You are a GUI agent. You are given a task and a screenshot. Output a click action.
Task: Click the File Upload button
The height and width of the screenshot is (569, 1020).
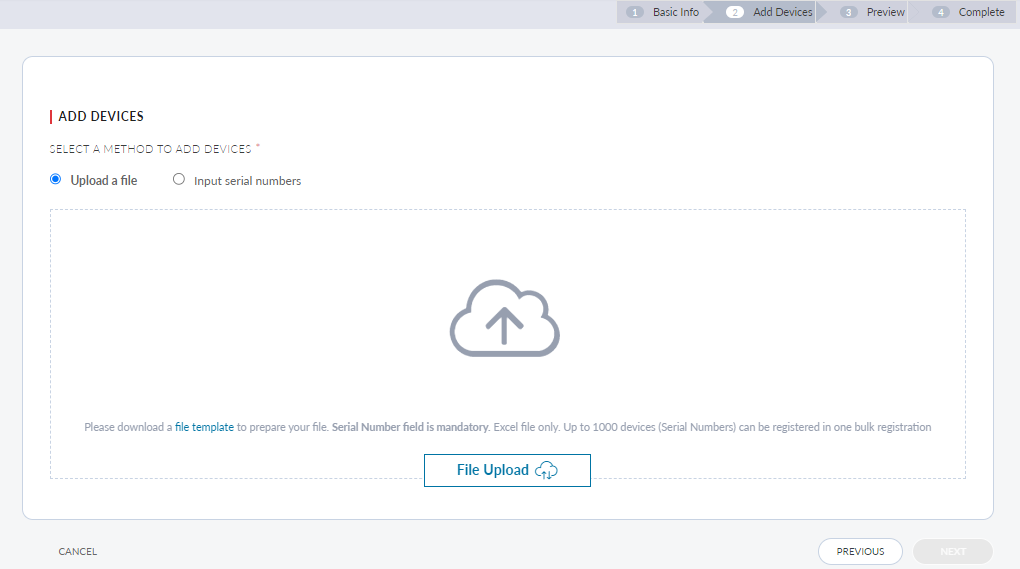(x=507, y=470)
